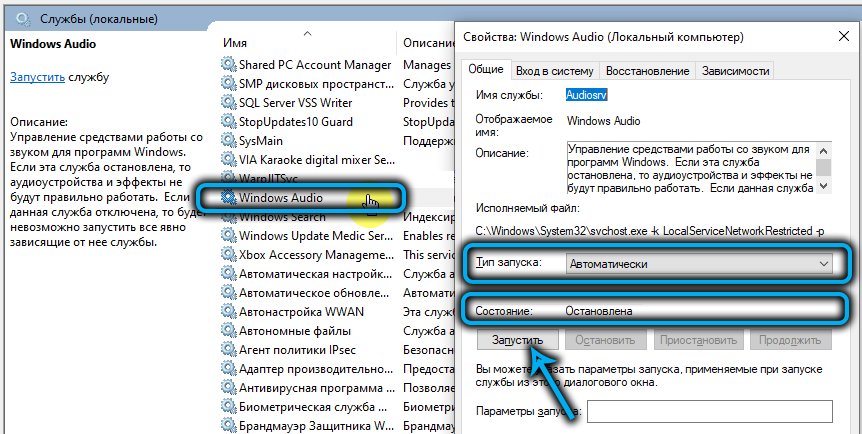Switch to the Вход в систему tab
The width and height of the screenshot is (862, 434).
point(555,71)
